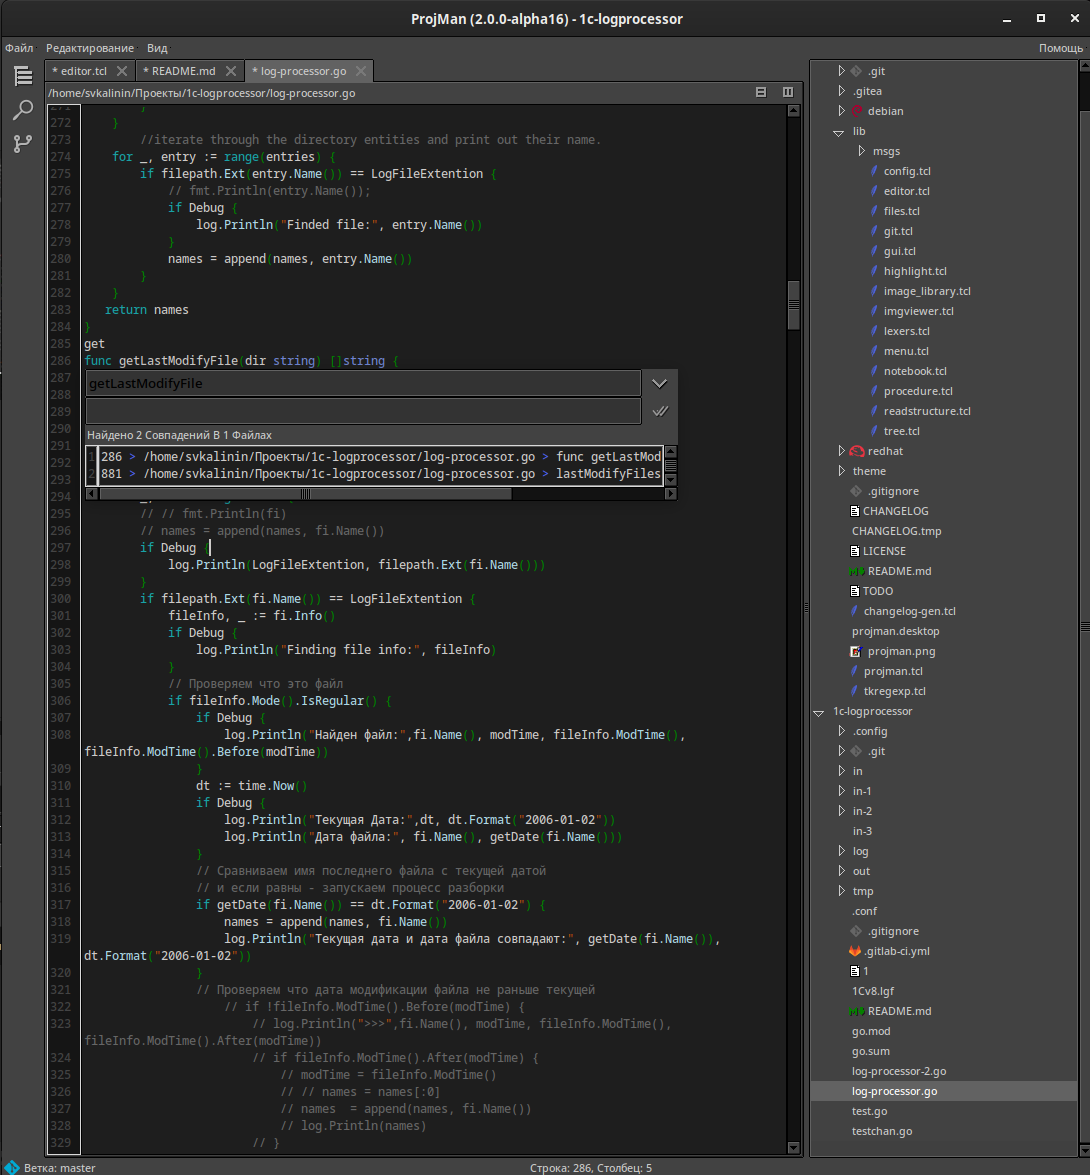The image size is (1090, 1175).
Task: Expand the msgs folder
Action: (x=862, y=151)
